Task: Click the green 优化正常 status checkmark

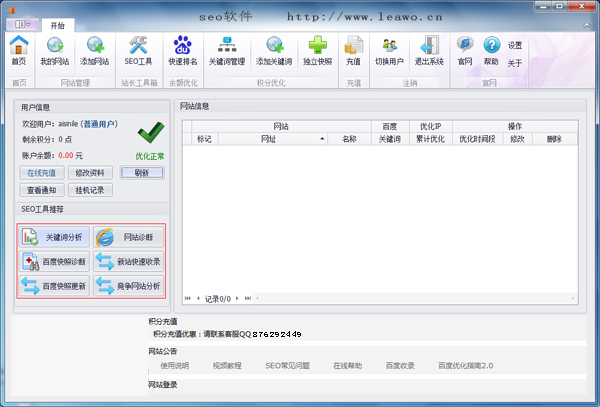Action: pos(151,133)
